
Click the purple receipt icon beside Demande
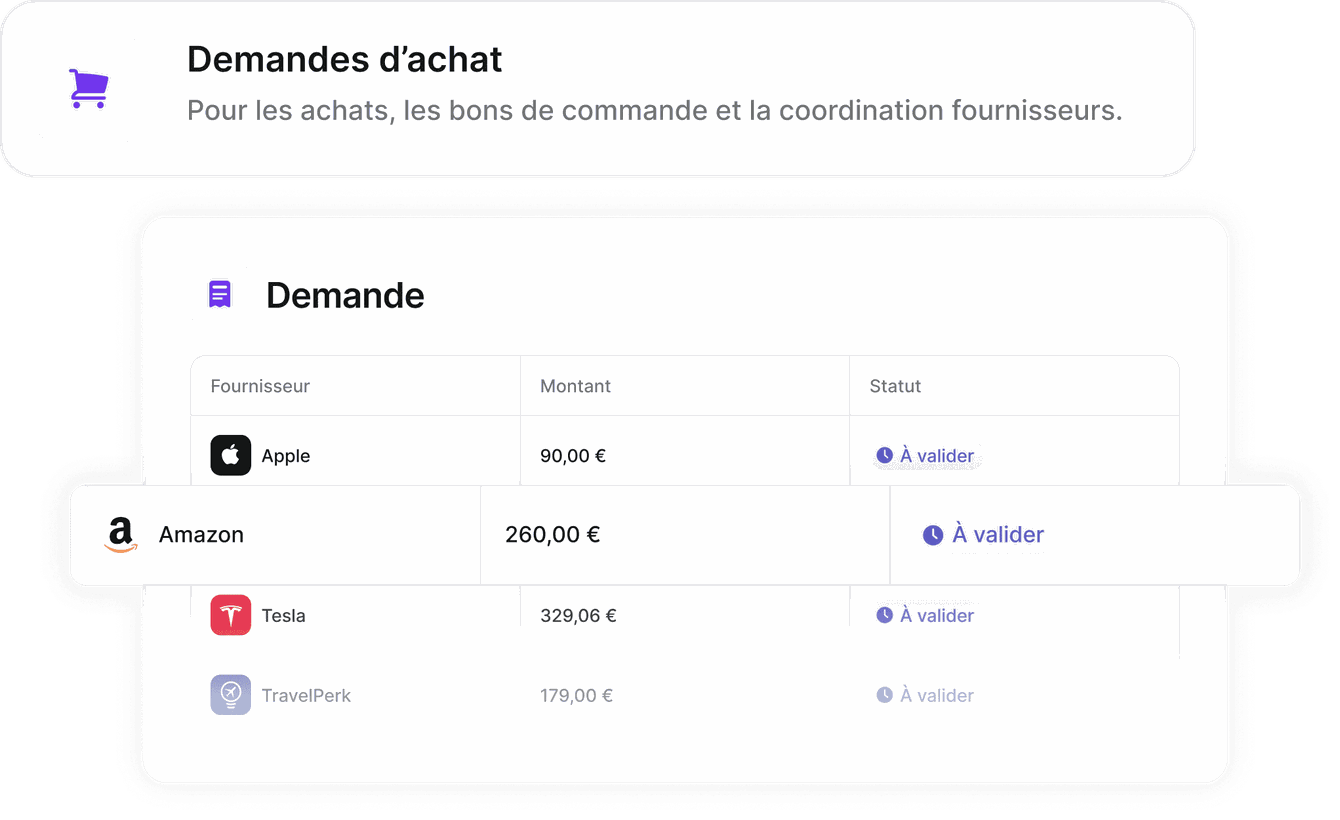pyautogui.click(x=220, y=294)
